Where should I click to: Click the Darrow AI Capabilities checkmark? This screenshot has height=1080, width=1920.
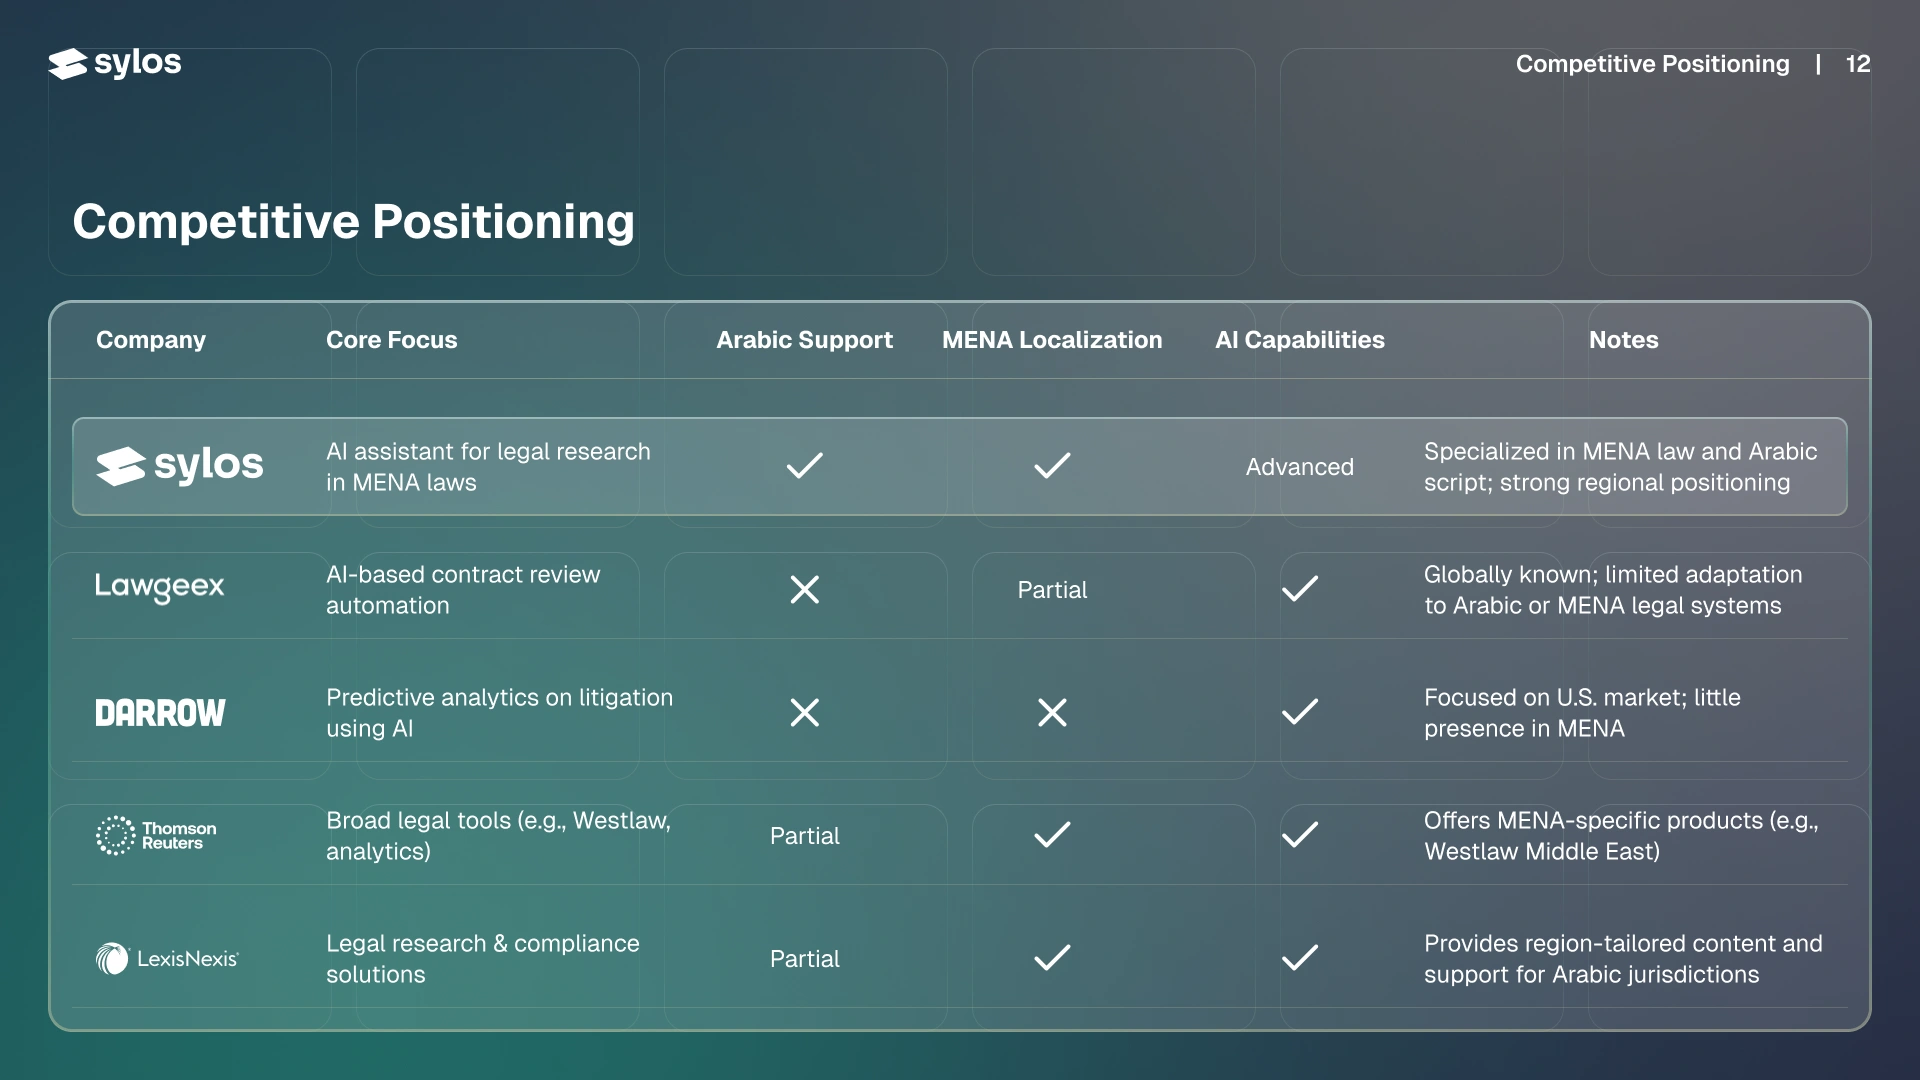coord(1300,711)
